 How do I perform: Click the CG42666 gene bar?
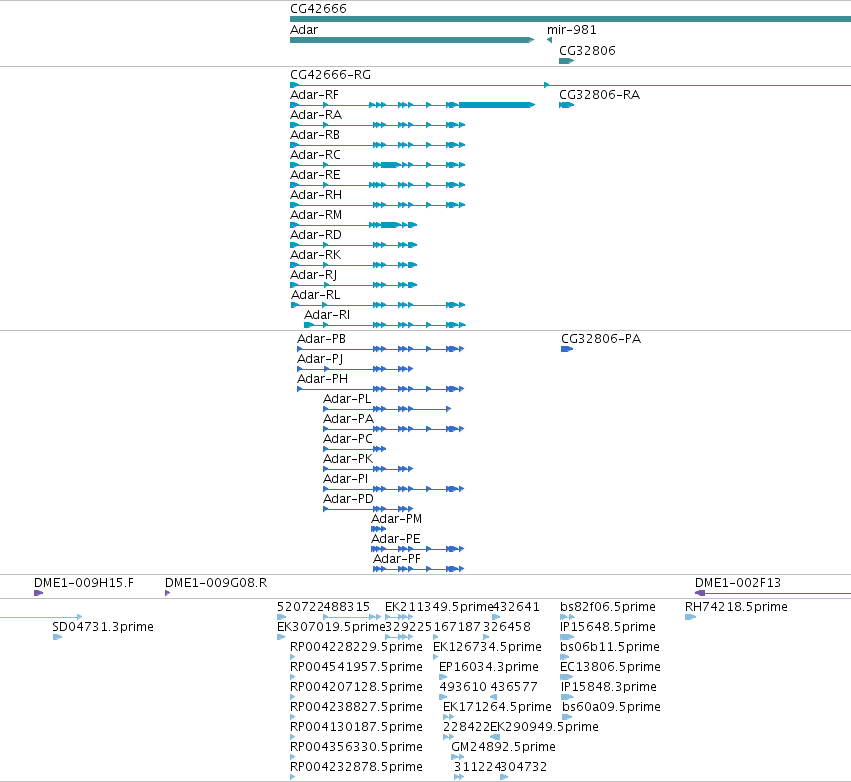[570, 19]
